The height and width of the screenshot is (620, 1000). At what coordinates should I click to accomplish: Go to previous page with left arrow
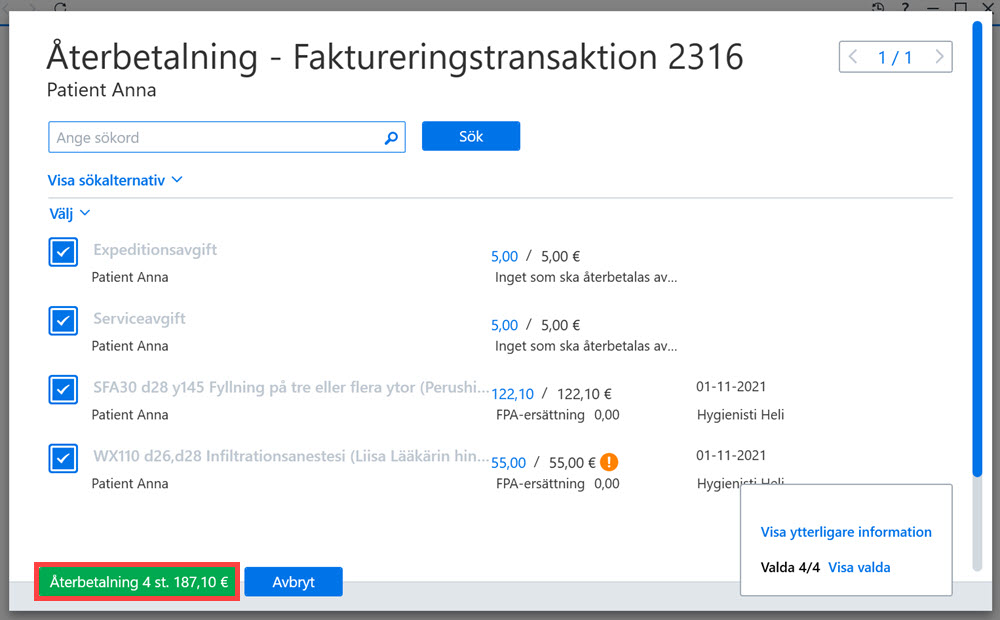(x=853, y=57)
